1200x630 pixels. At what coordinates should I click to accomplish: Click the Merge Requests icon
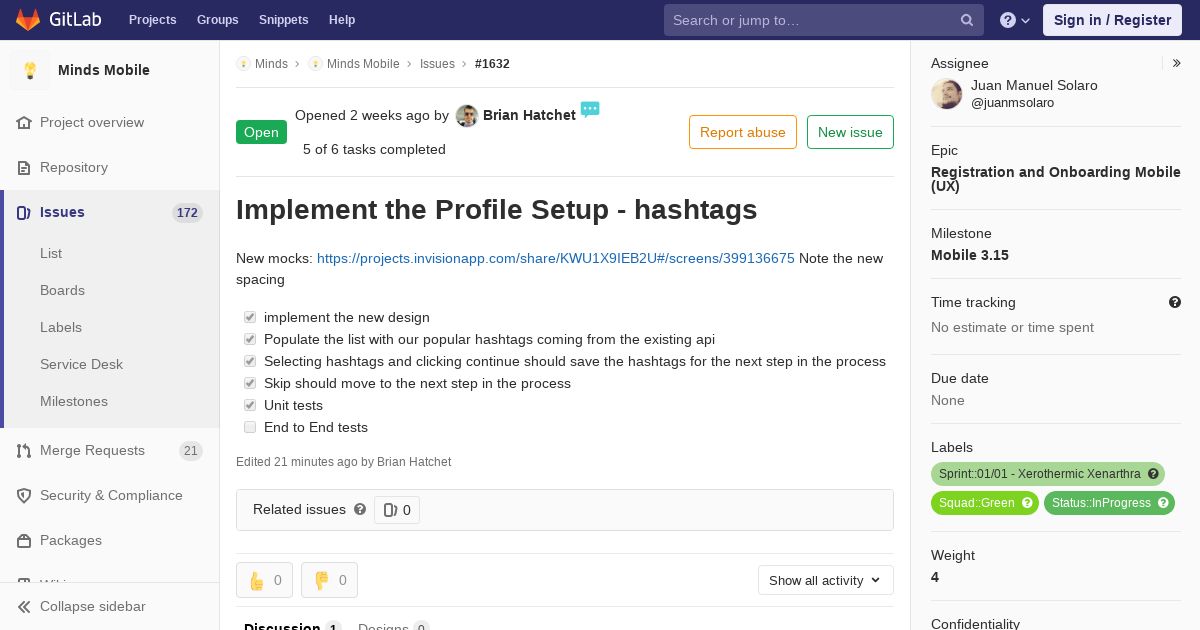24,450
